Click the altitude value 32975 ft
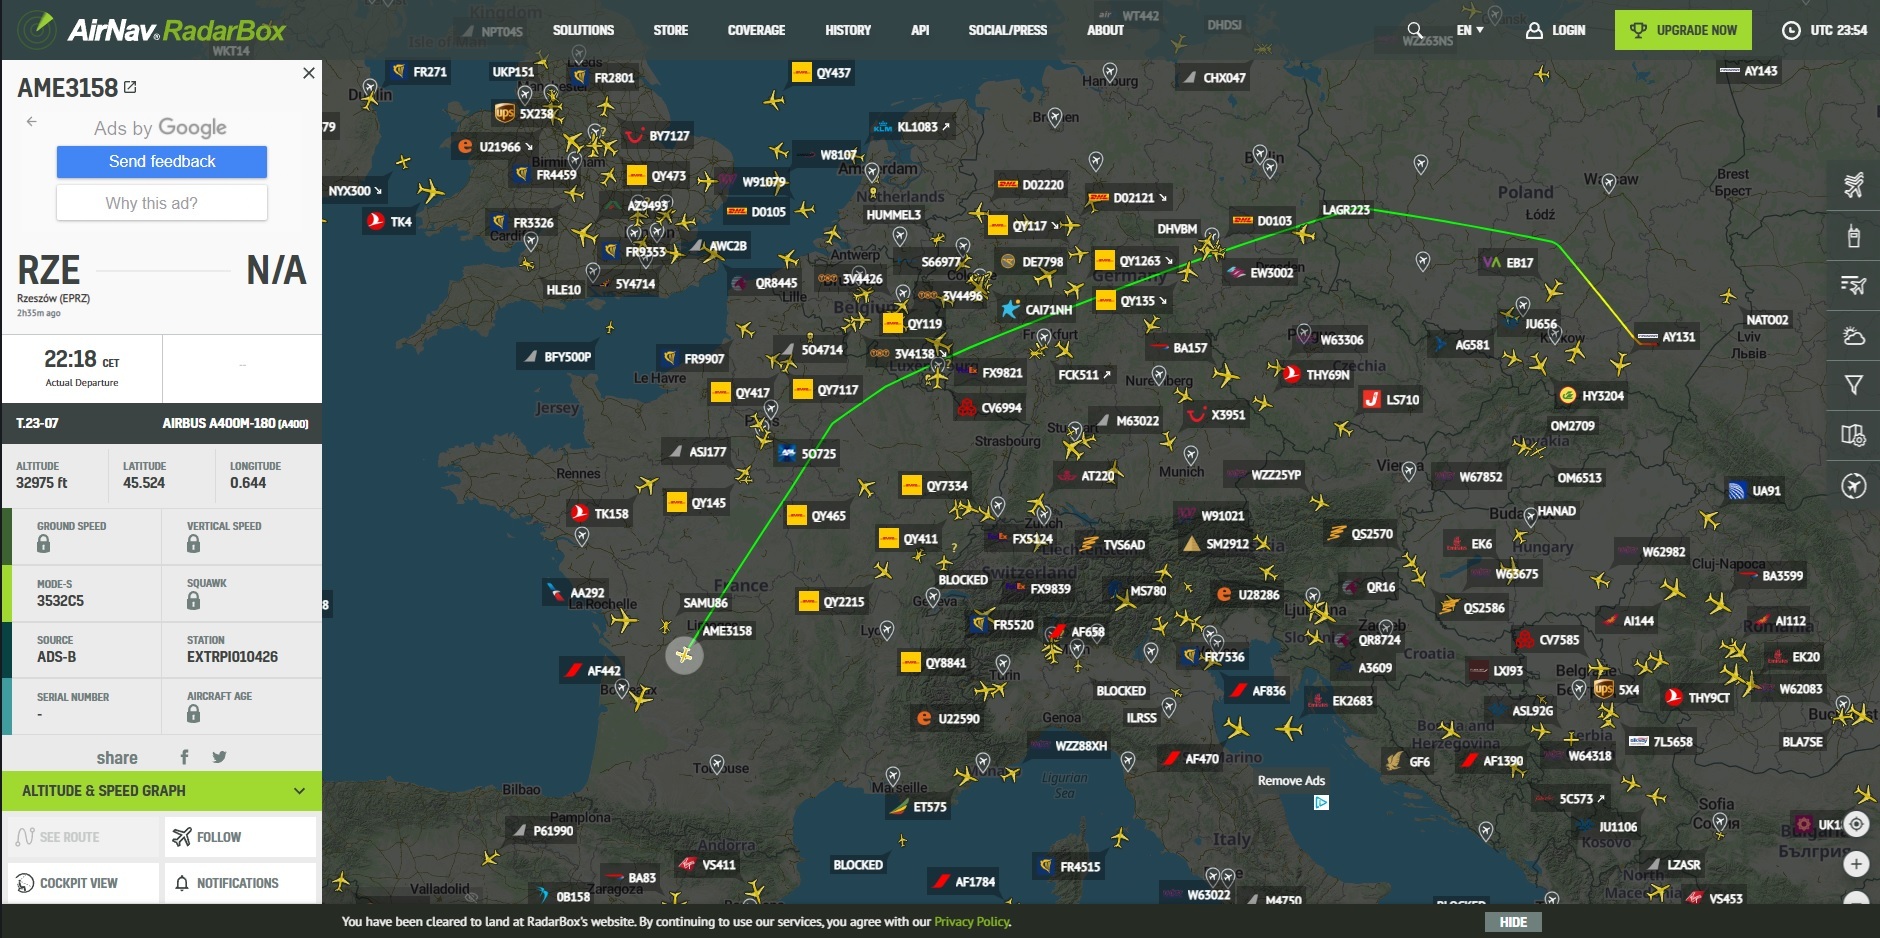The width and height of the screenshot is (1880, 938). (x=42, y=483)
